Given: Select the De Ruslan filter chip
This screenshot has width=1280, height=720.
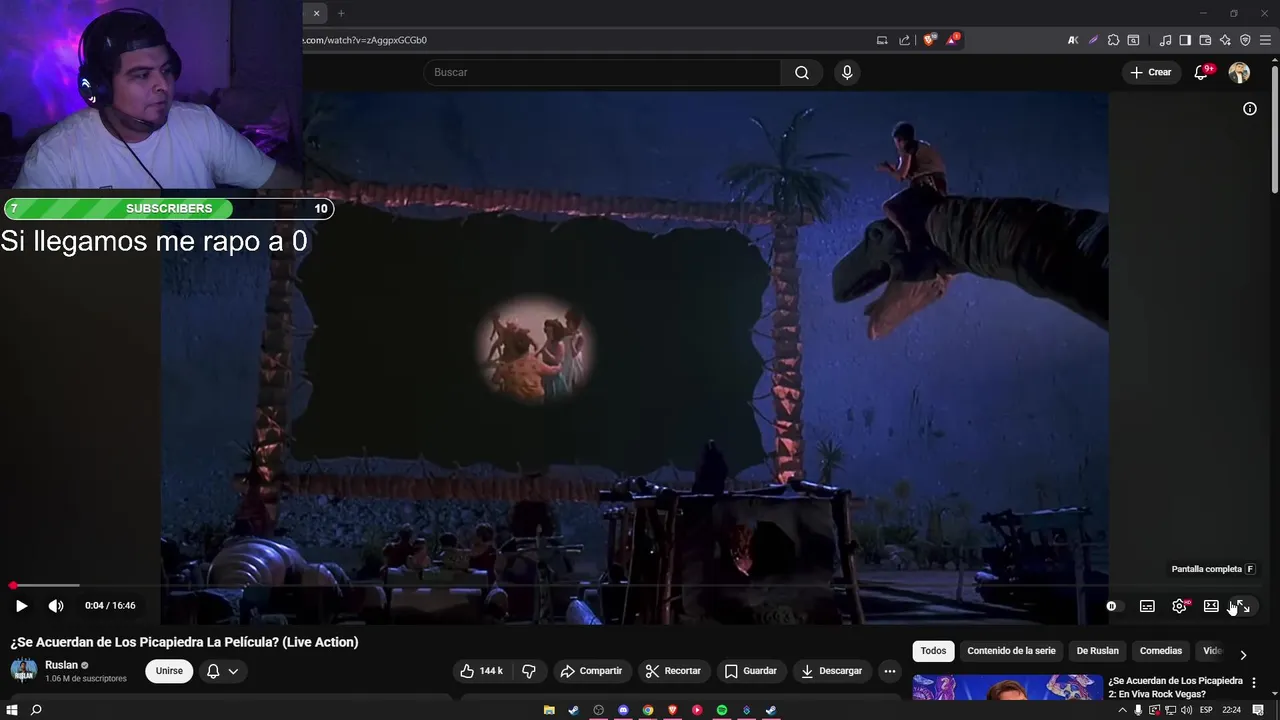Looking at the screenshot, I should pyautogui.click(x=1097, y=651).
